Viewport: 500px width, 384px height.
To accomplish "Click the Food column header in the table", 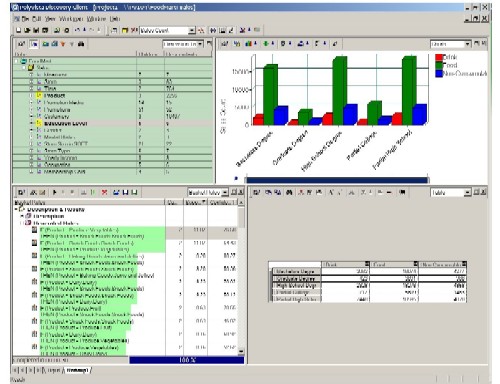I will 394,264.
